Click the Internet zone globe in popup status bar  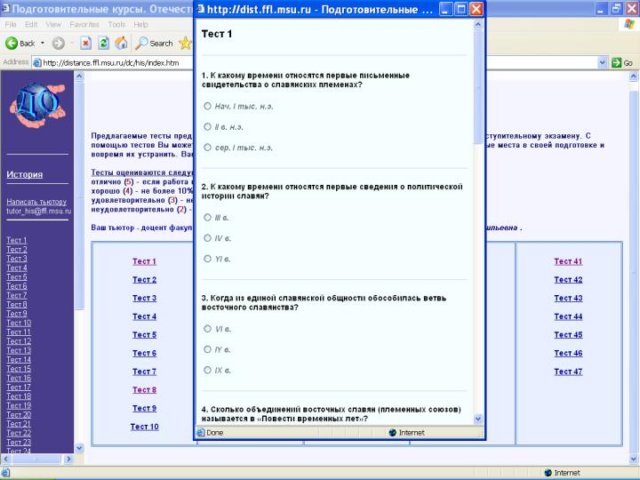[x=393, y=433]
